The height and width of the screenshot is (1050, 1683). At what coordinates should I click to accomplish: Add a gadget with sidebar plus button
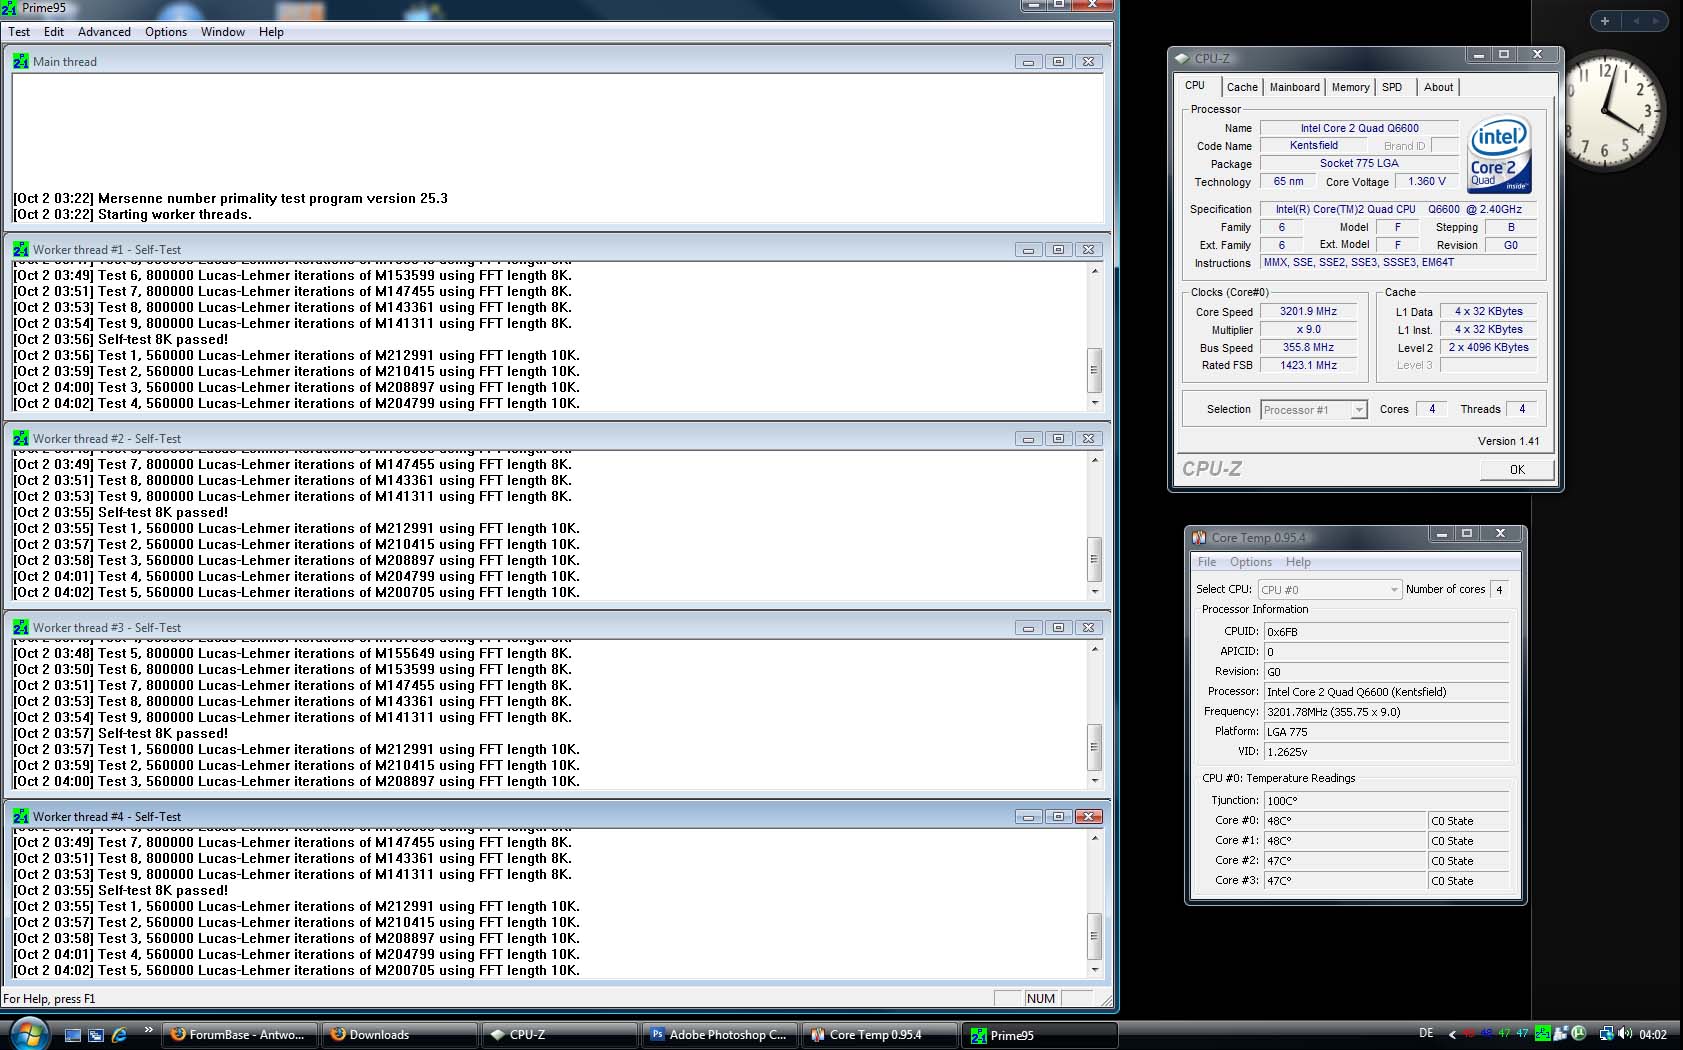(1605, 21)
